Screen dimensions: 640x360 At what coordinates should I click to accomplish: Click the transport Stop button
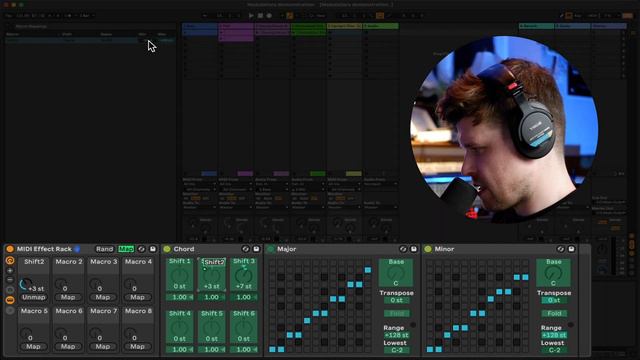coord(260,16)
